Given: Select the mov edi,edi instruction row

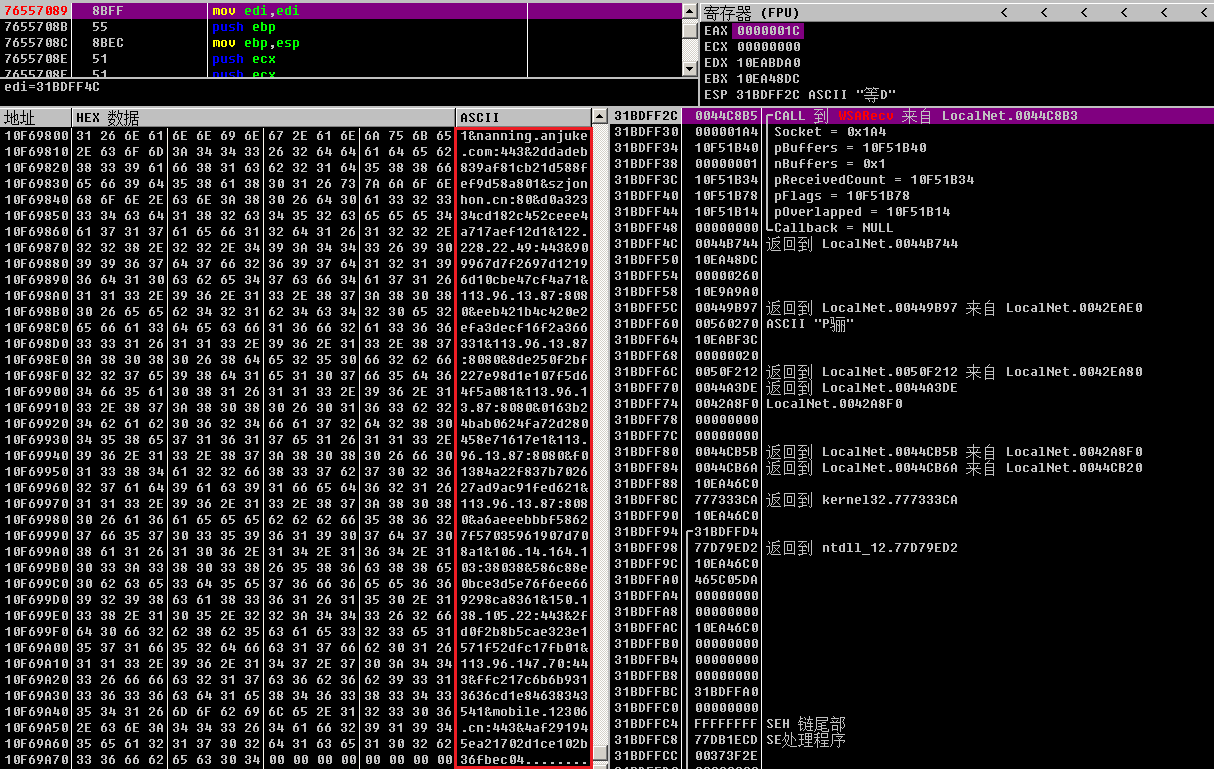Looking at the screenshot, I should [340, 11].
